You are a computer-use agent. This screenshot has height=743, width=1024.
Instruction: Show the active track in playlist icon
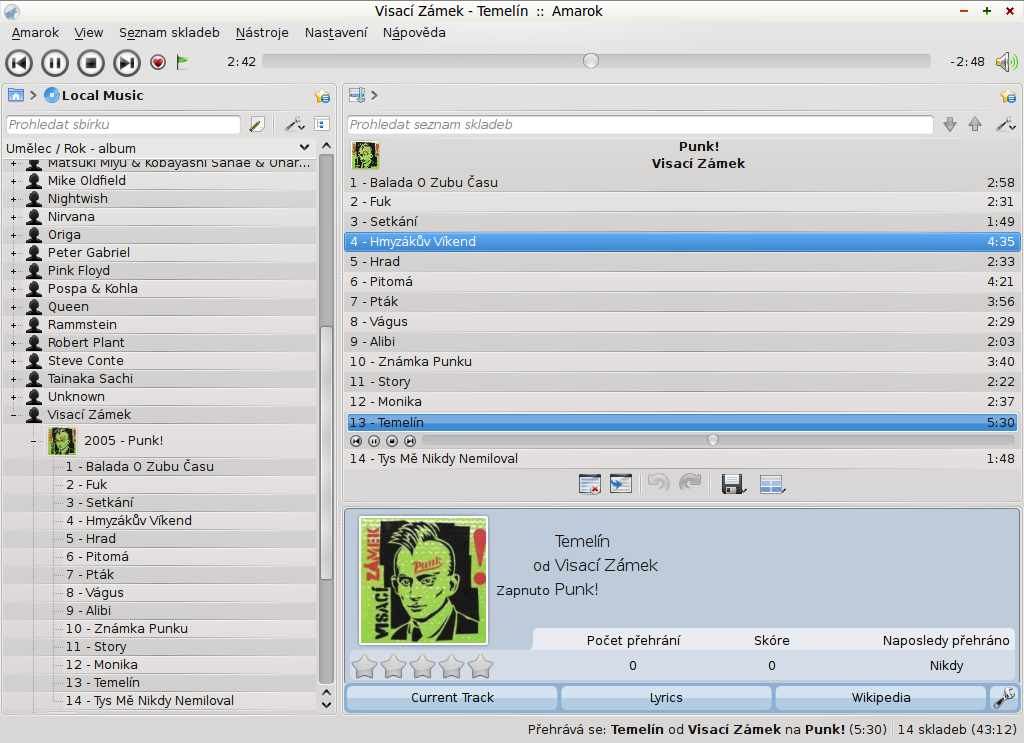click(620, 484)
